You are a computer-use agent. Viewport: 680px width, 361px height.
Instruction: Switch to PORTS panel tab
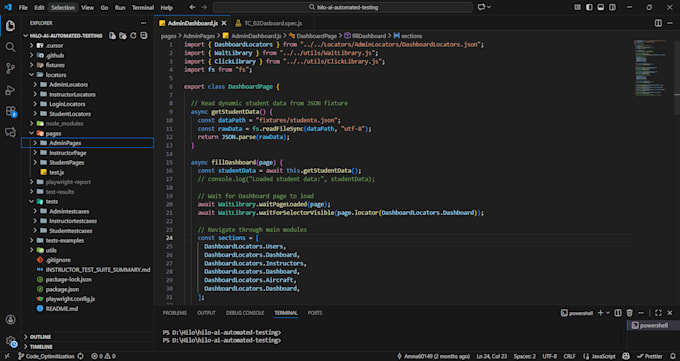(315, 313)
